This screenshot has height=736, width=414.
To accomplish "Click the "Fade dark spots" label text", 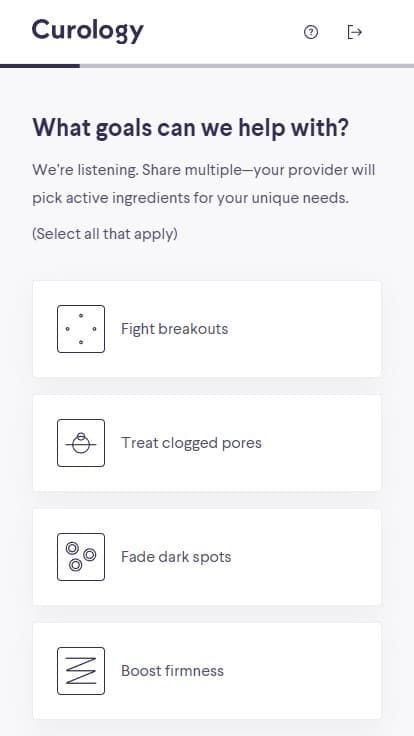I will tap(176, 557).
